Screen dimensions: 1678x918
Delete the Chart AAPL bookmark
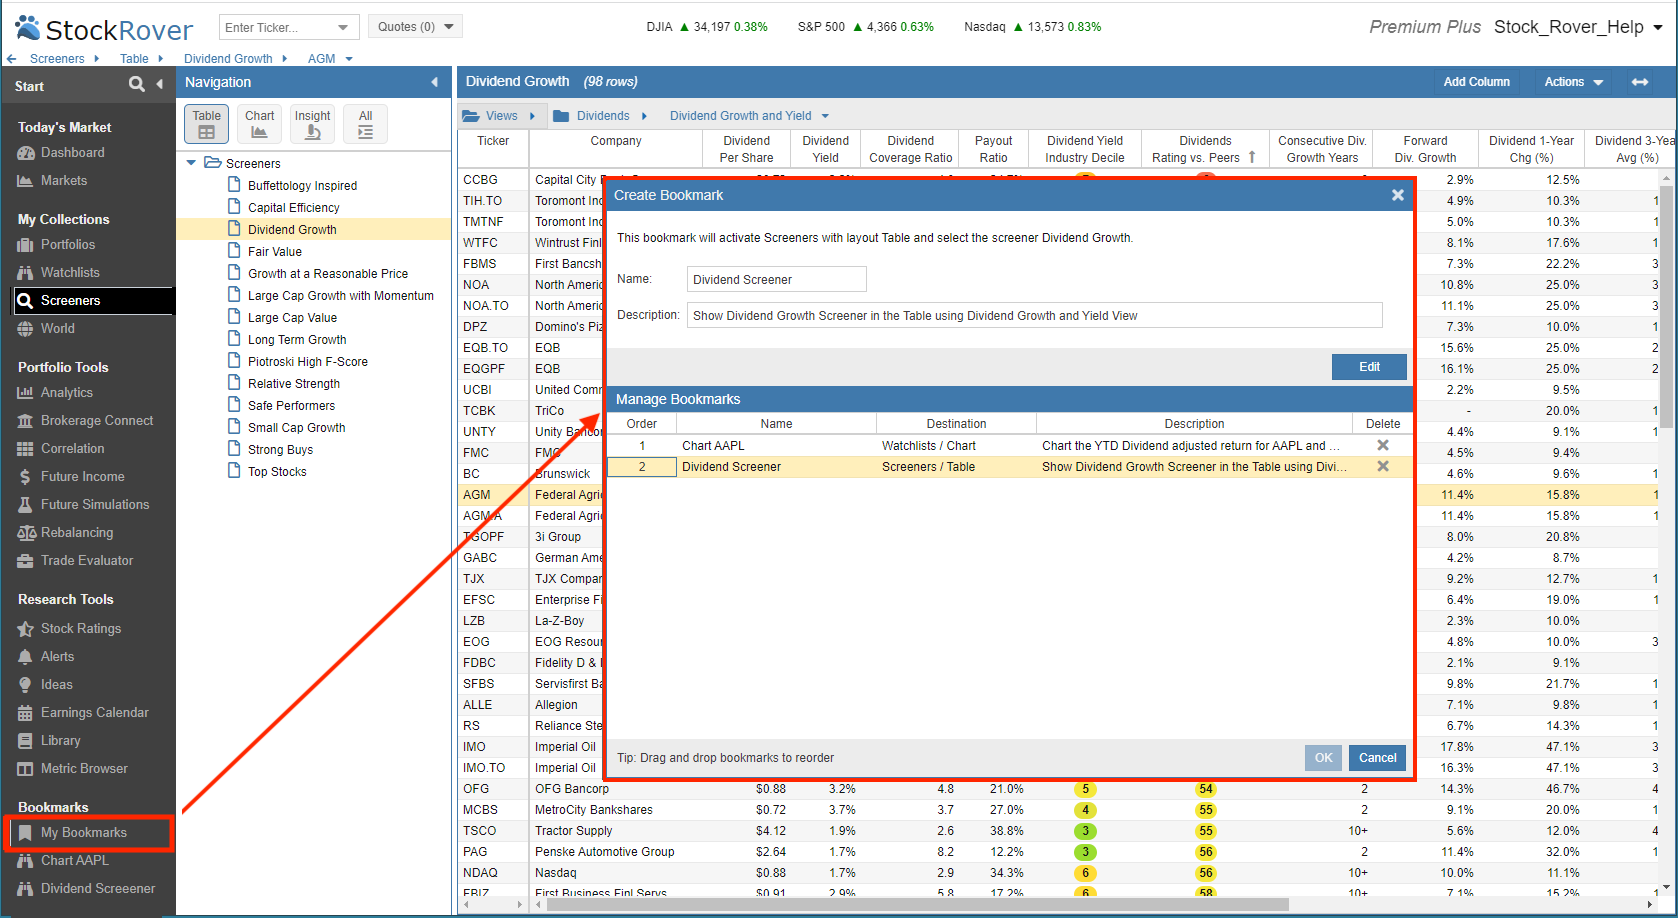click(x=1383, y=446)
